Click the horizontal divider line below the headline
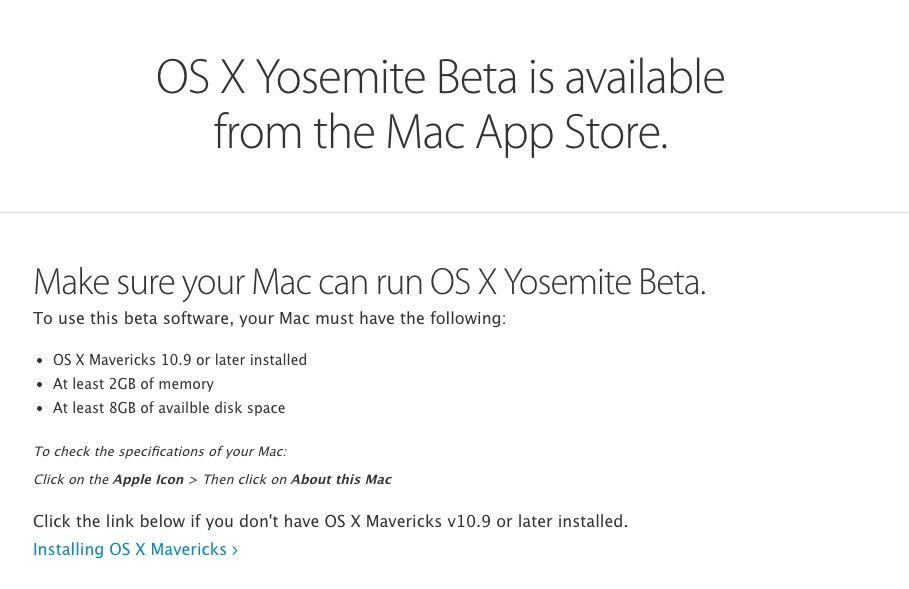The width and height of the screenshot is (909, 589). 454,212
